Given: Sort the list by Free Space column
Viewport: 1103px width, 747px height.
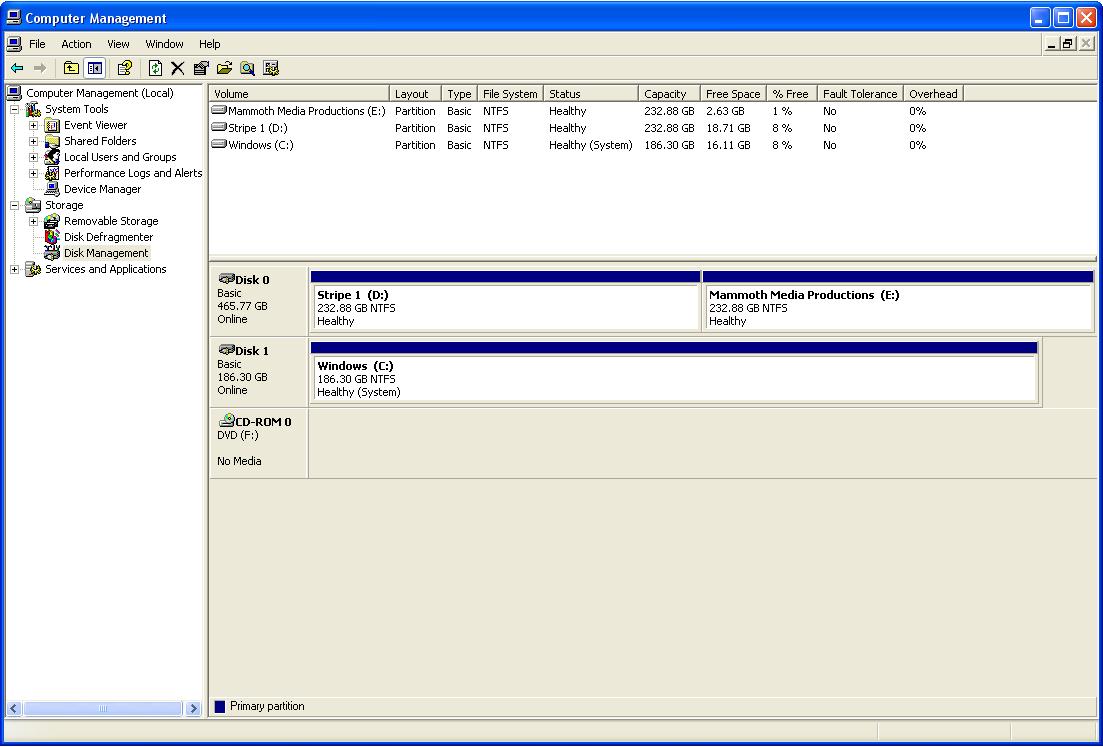Looking at the screenshot, I should click(x=732, y=94).
